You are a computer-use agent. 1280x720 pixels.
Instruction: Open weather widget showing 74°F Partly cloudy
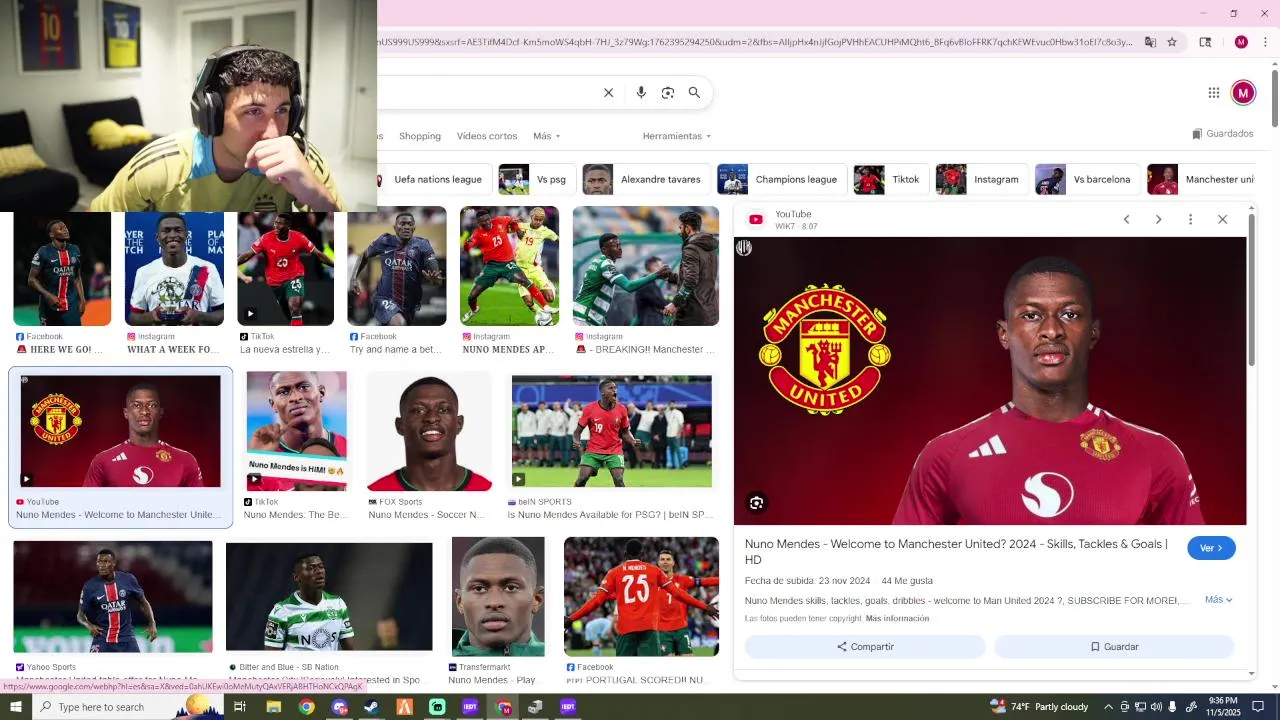point(1040,707)
